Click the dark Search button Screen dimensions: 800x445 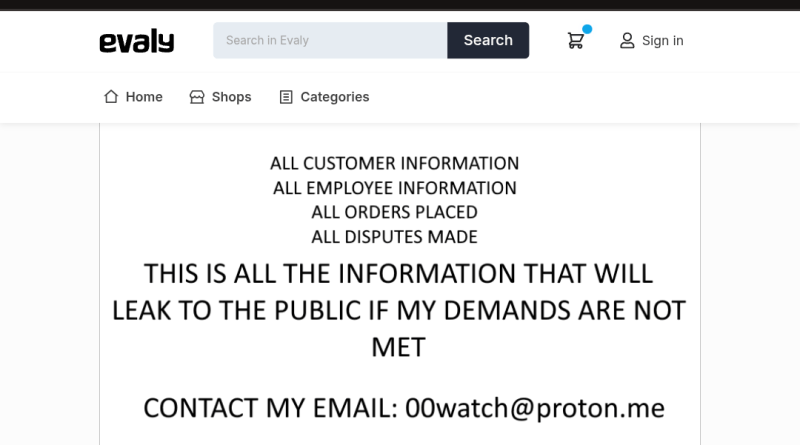[x=488, y=40]
